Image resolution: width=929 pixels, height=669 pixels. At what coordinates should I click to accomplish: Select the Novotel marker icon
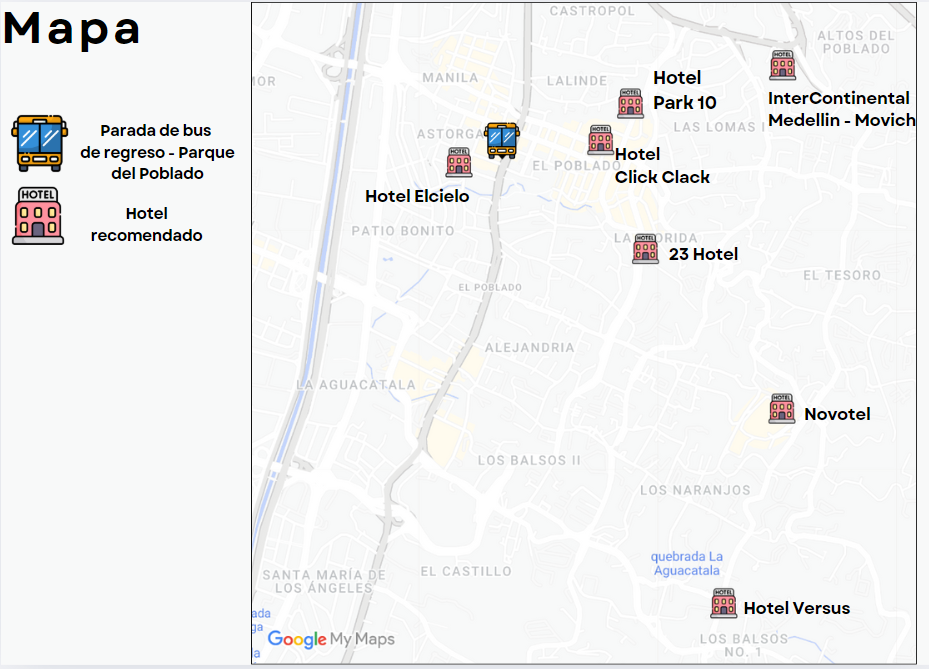(x=781, y=409)
